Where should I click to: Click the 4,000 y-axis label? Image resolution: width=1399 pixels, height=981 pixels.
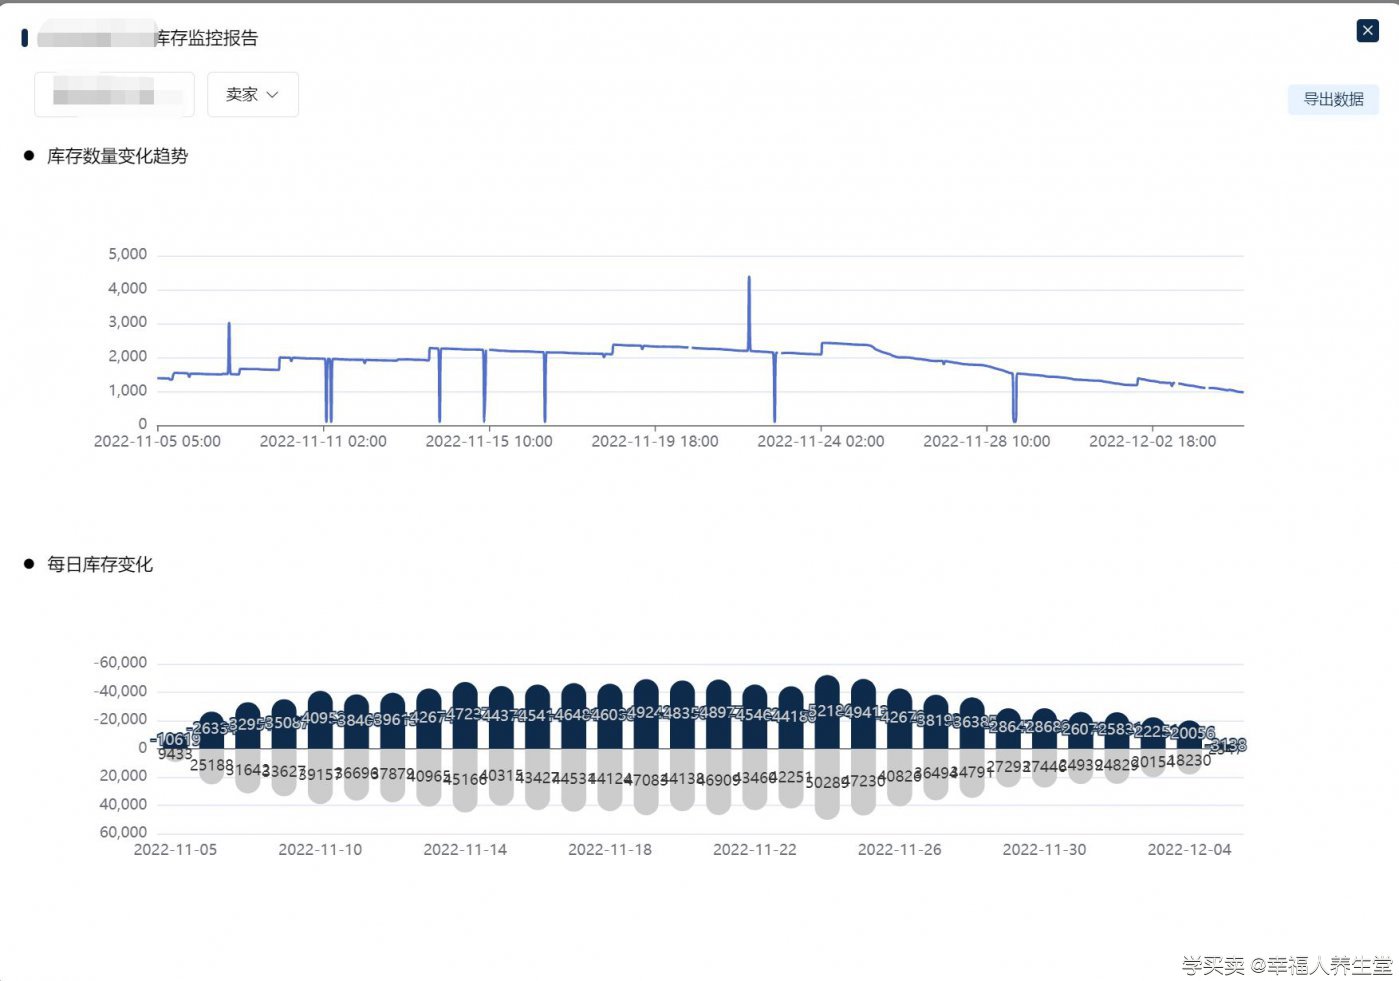coord(128,288)
